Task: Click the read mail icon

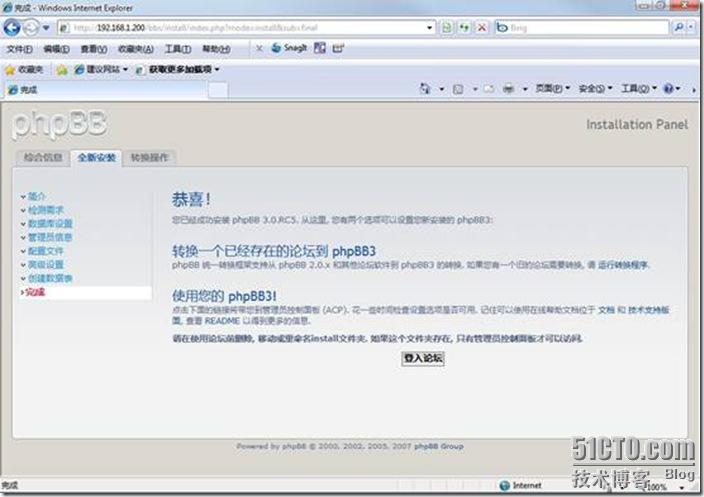Action: pos(489,89)
